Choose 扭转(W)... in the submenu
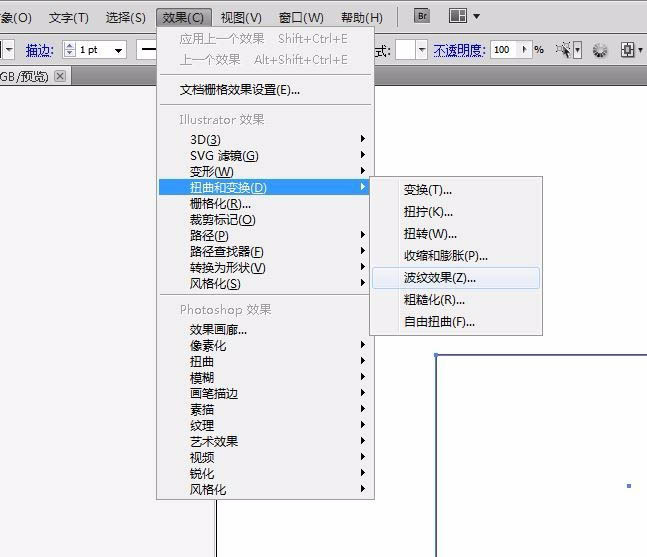The height and width of the screenshot is (557, 647). click(456, 234)
